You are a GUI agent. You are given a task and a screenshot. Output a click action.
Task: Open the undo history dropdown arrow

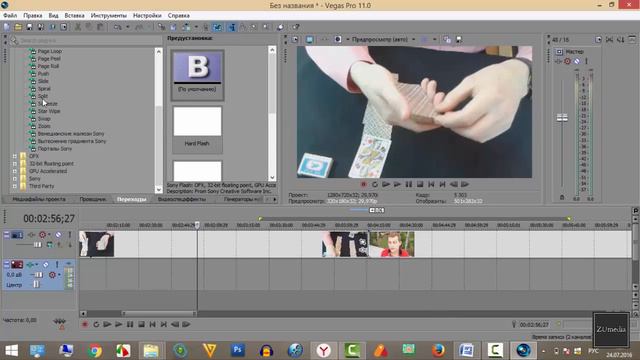127,27
